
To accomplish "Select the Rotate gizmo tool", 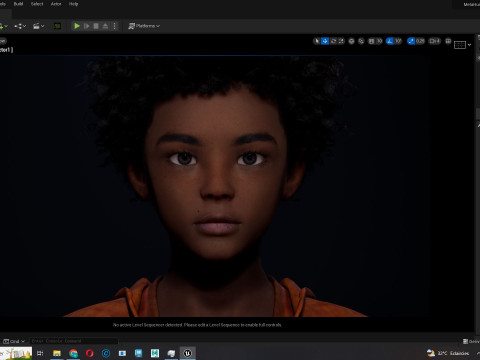I will coord(333,41).
